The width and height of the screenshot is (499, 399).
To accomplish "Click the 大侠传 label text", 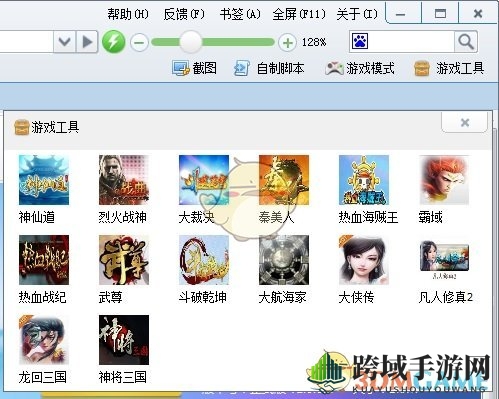I will pyautogui.click(x=356, y=297).
